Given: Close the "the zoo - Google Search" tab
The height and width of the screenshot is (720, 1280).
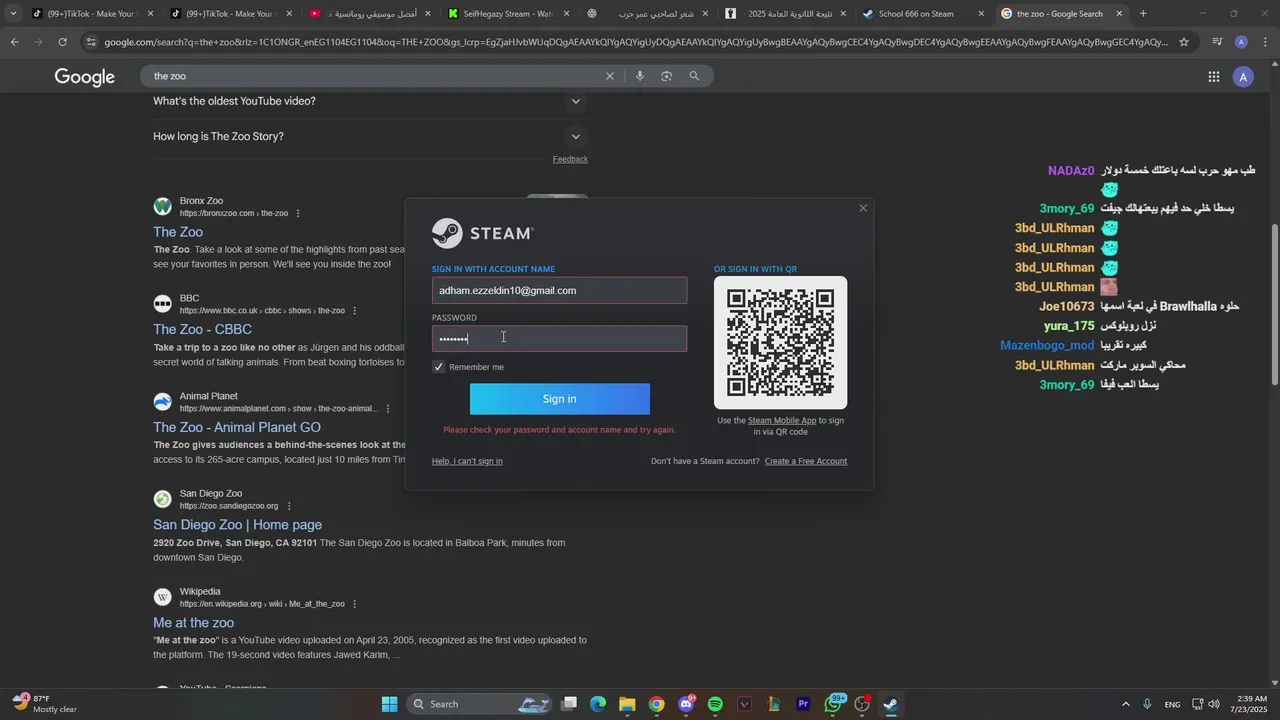Looking at the screenshot, I should (x=1119, y=14).
